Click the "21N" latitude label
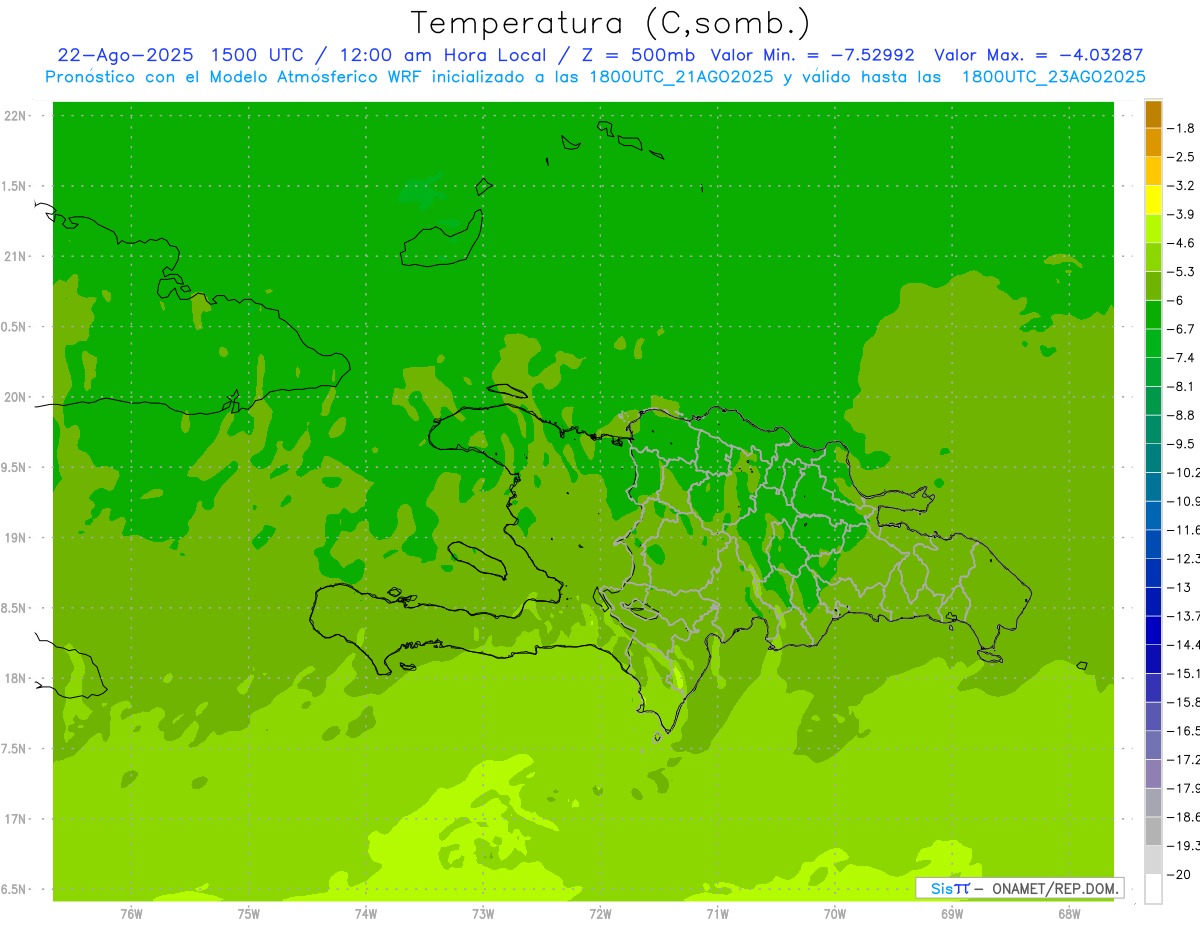 tap(16, 257)
